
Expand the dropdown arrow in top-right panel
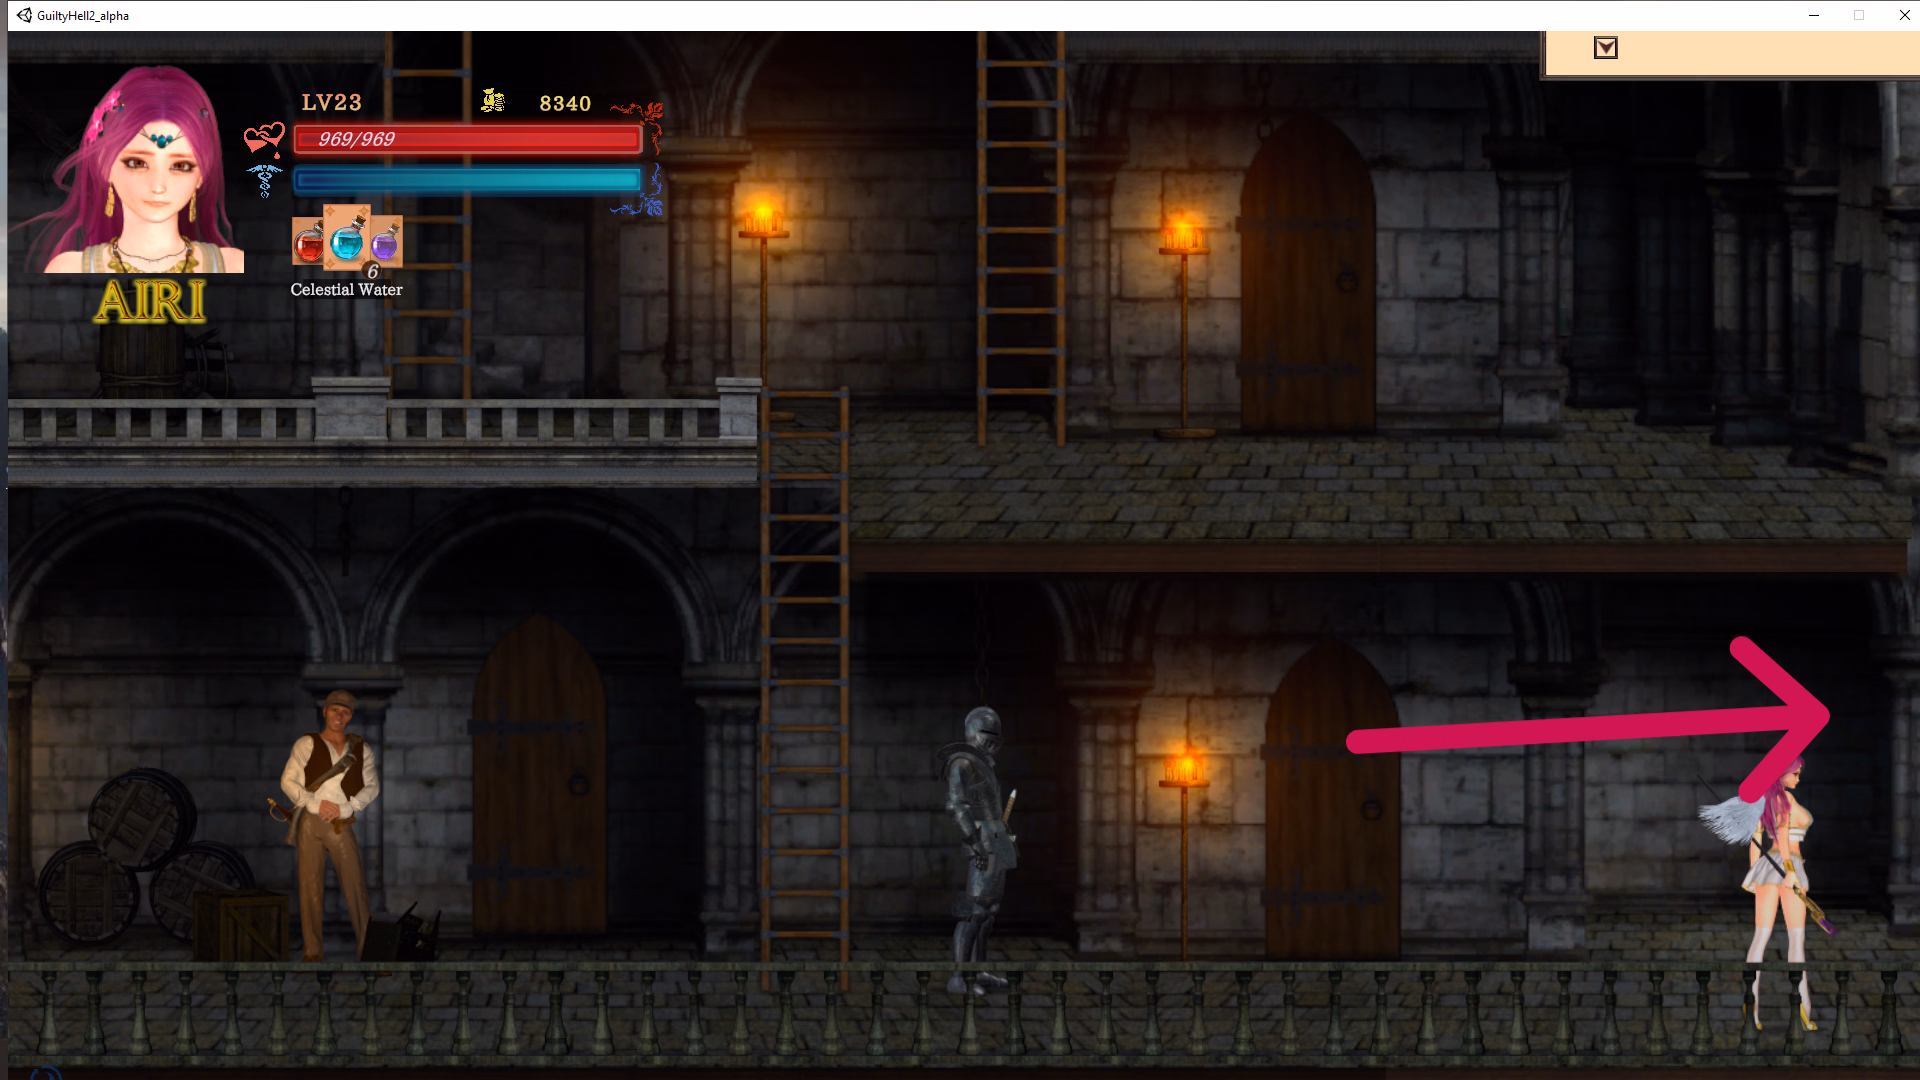coord(1605,48)
